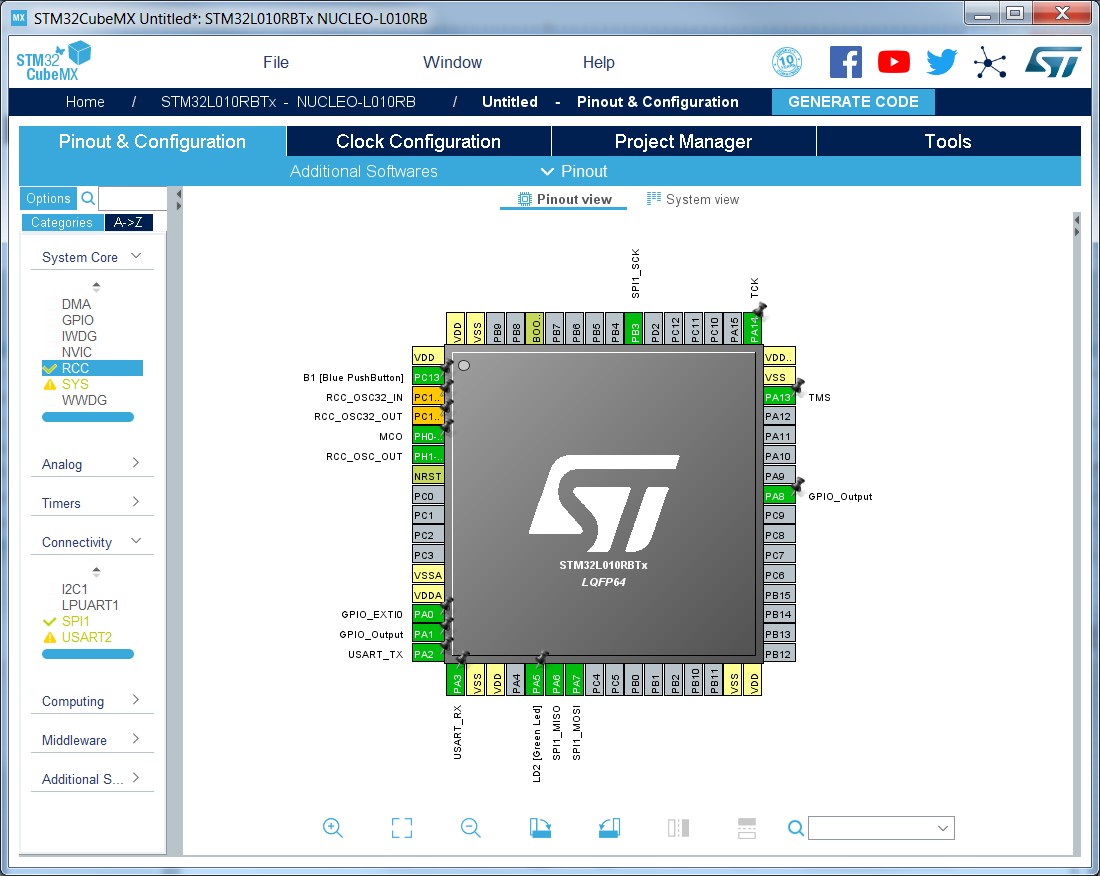Select pin PB3 SPI1_SCK

click(x=635, y=328)
